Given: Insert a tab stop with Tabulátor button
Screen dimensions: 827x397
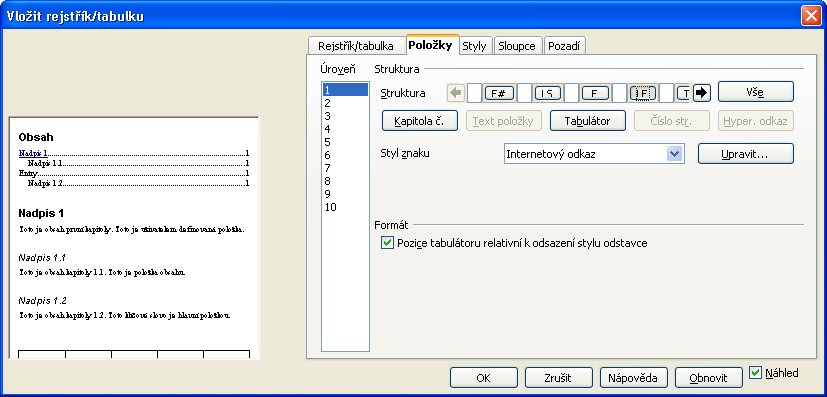Looking at the screenshot, I should pyautogui.click(x=588, y=121).
